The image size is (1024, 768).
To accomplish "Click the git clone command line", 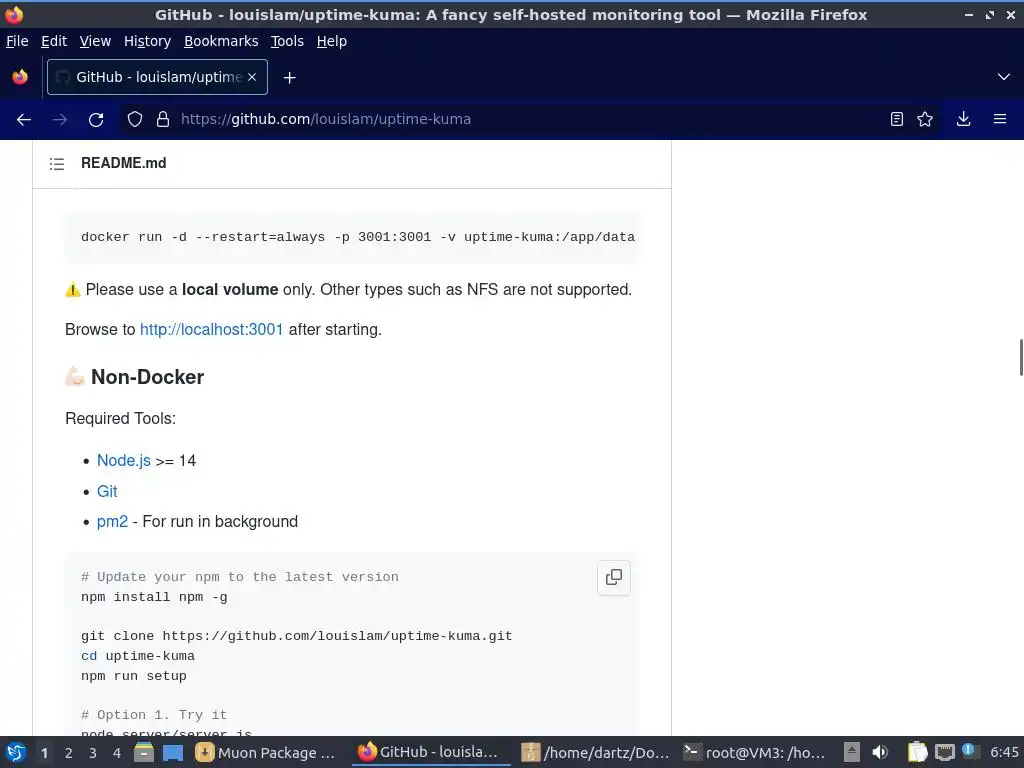I will pyautogui.click(x=296, y=636).
